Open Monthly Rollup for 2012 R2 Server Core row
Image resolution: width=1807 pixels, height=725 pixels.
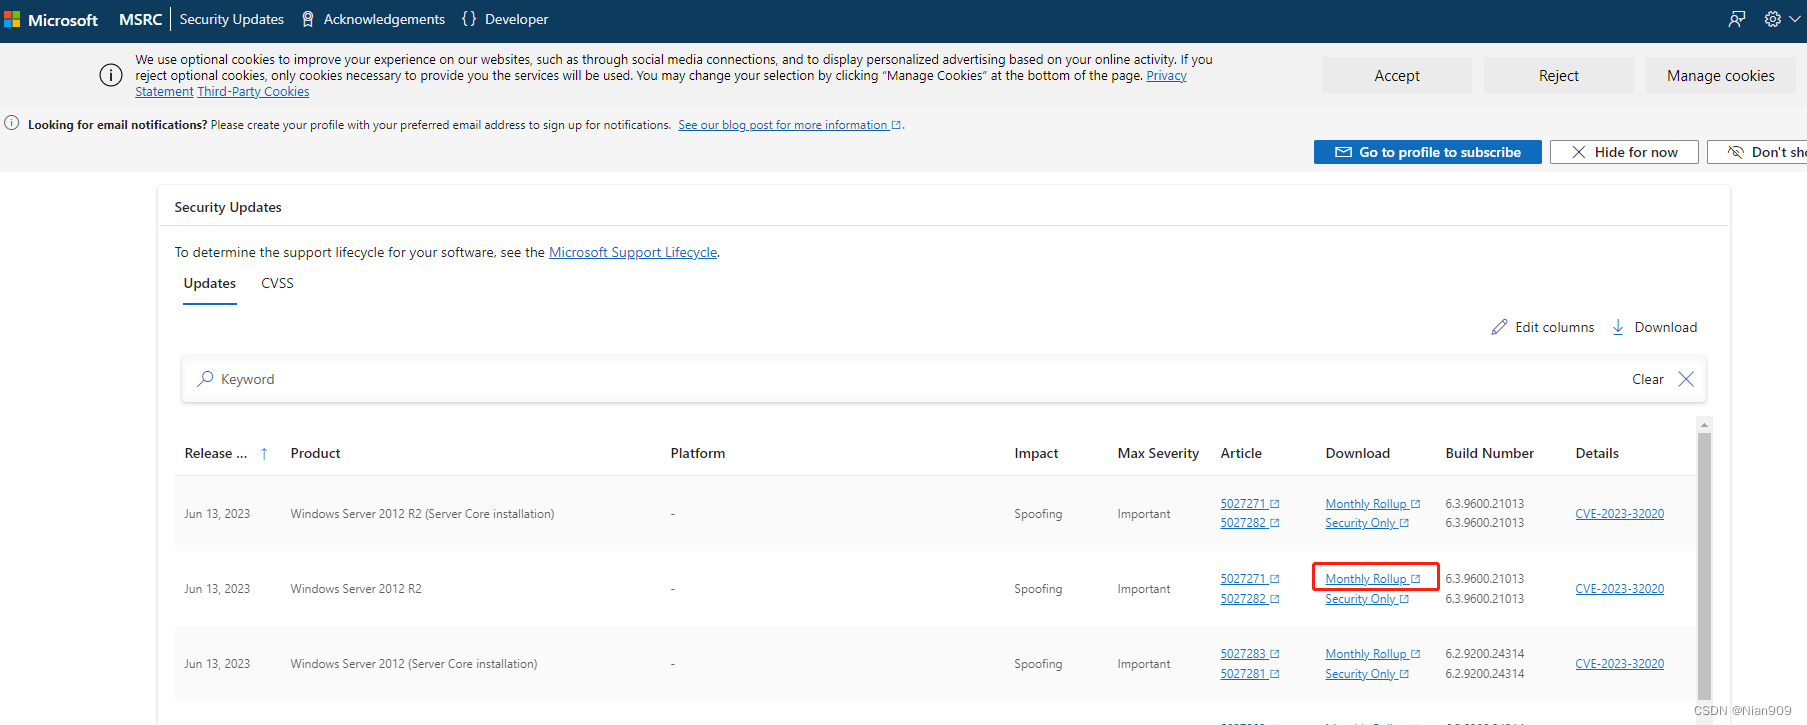tap(1372, 504)
